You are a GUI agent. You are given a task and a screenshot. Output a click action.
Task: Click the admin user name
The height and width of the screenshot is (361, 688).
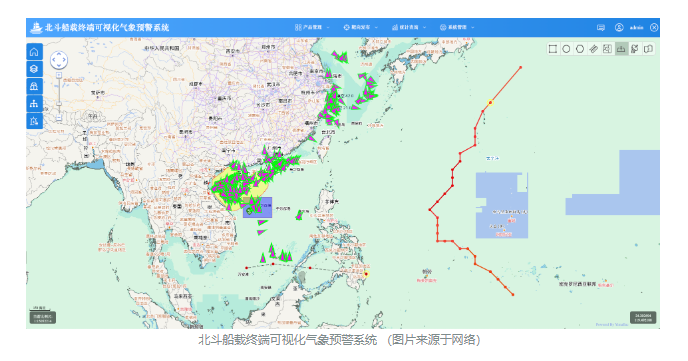[637, 28]
